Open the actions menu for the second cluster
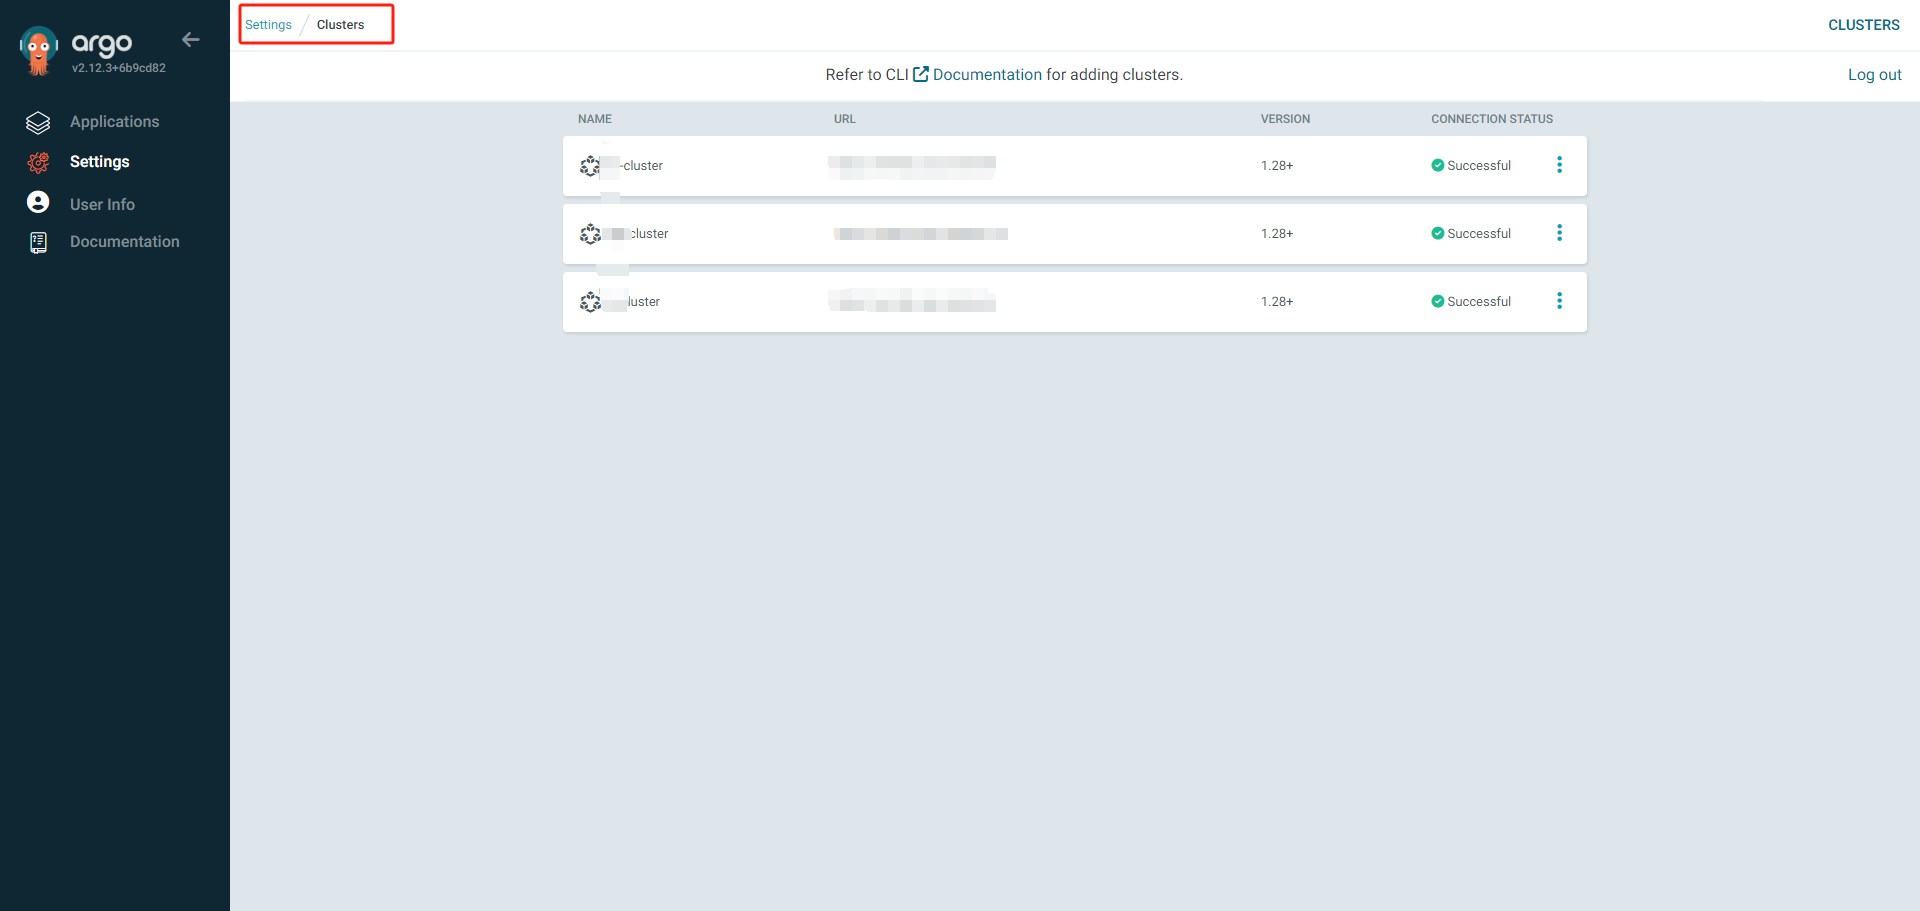Screen dimensions: 1920x911 (x=1559, y=233)
